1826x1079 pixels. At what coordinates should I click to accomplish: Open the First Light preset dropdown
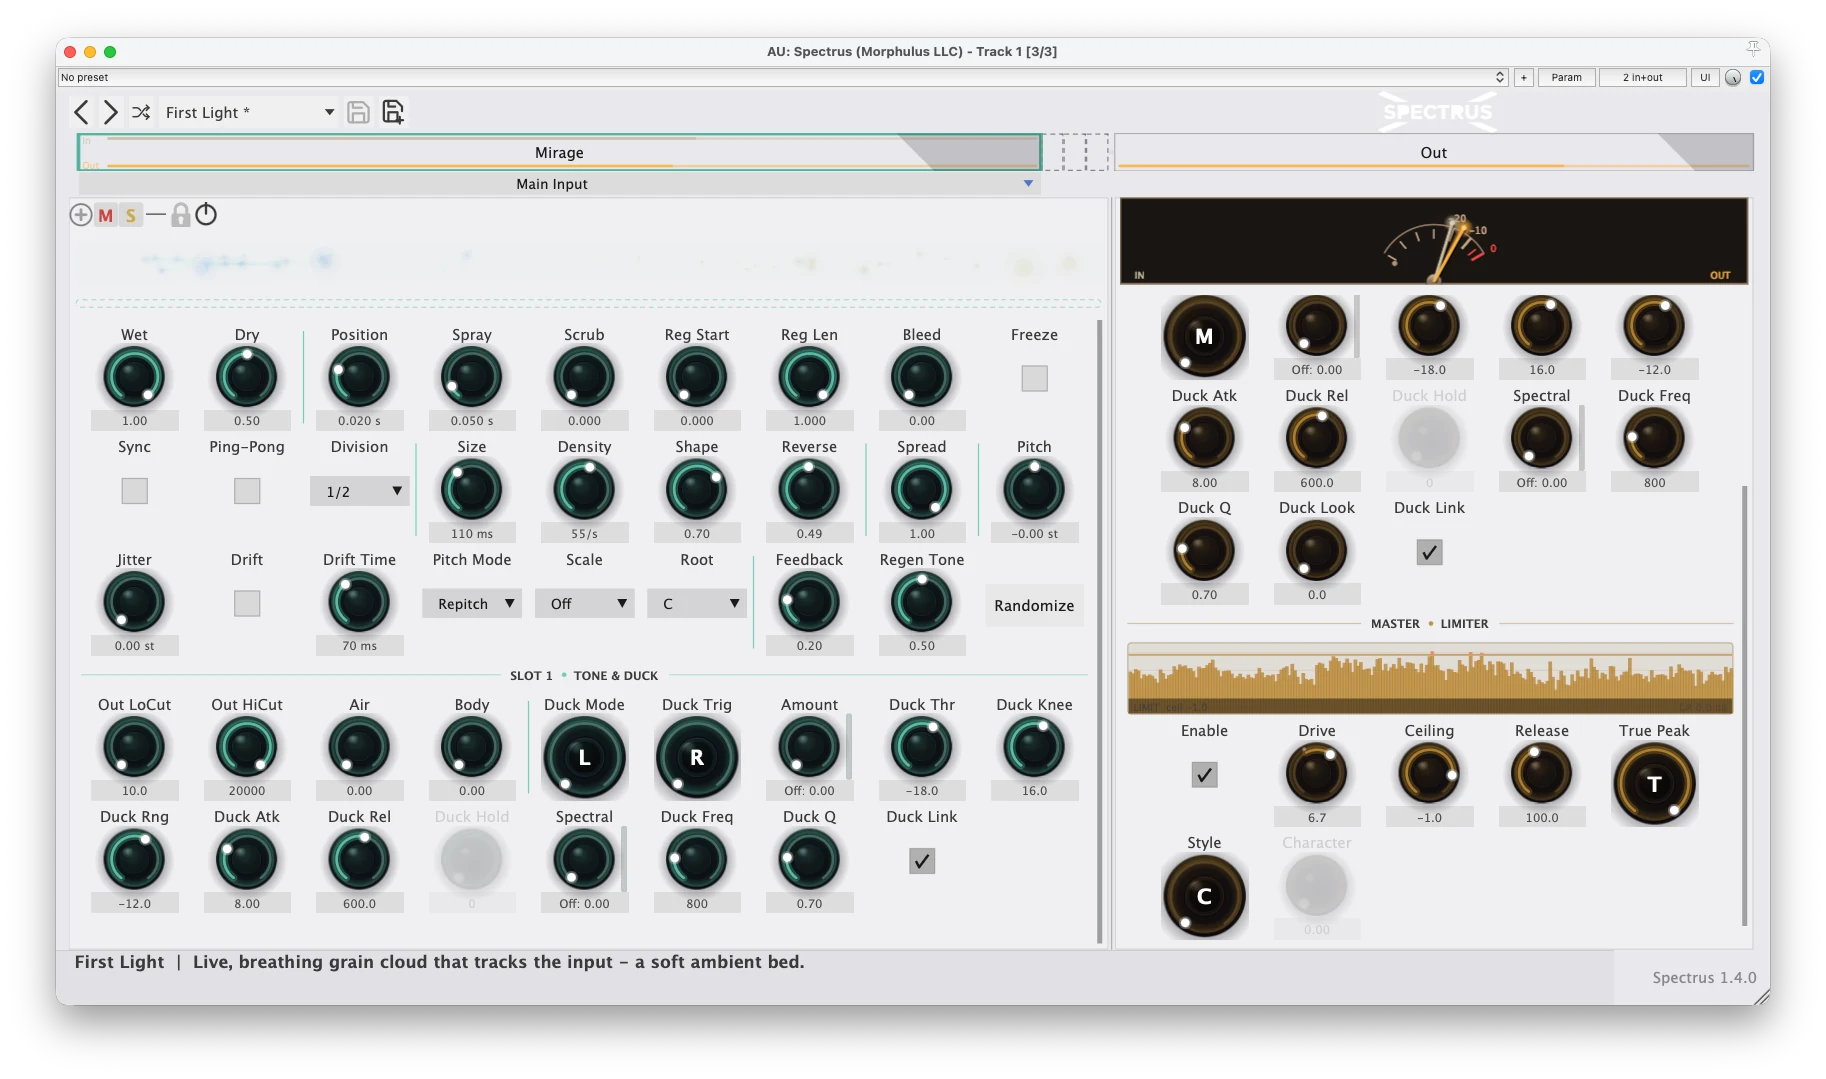coord(249,112)
